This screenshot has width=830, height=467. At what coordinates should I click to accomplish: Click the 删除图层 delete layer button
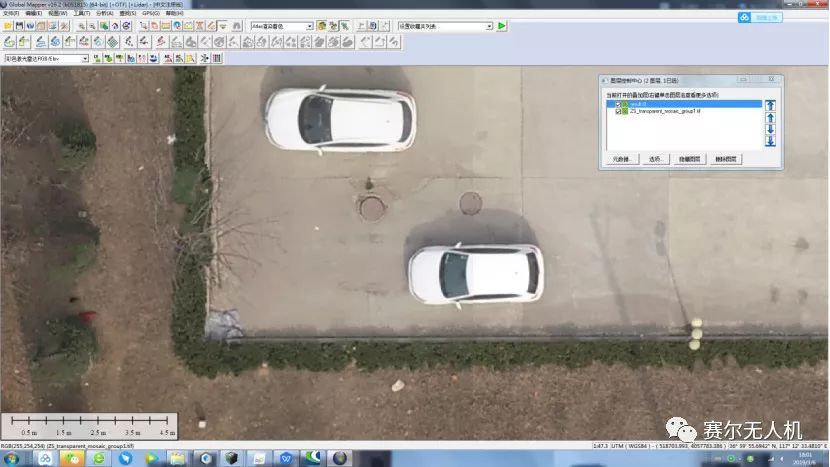click(x=725, y=159)
